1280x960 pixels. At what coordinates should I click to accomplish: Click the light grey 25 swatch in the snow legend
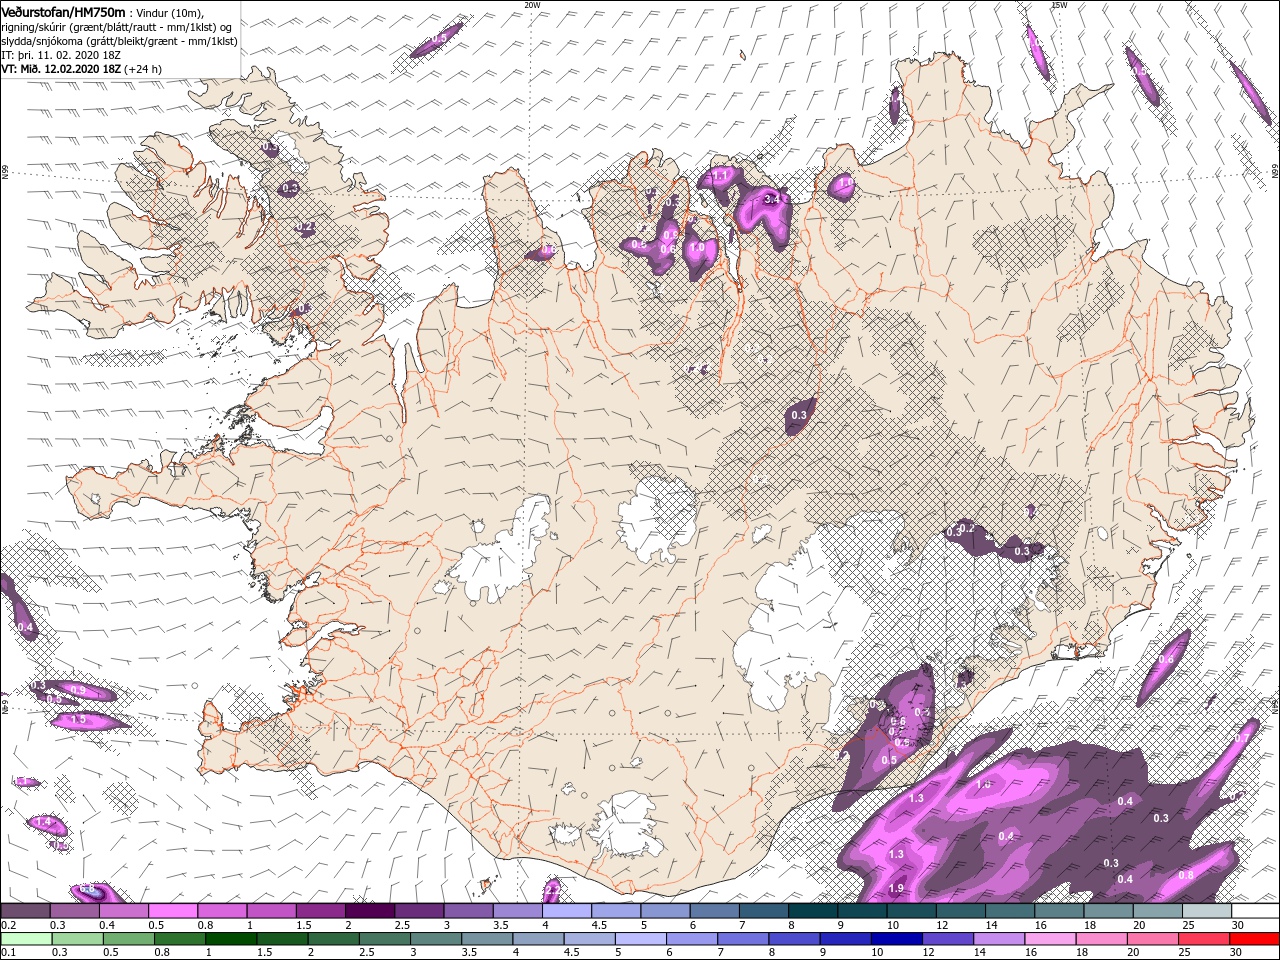pos(1206,910)
